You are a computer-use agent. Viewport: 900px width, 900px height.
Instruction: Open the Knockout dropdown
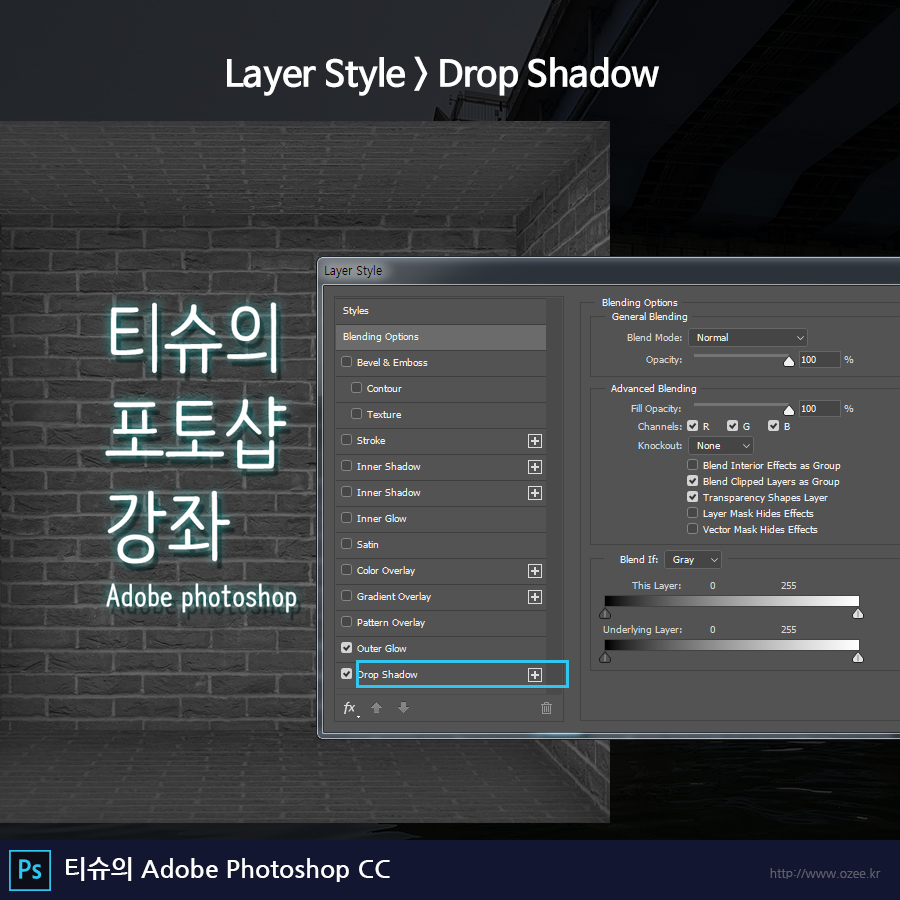pos(721,446)
